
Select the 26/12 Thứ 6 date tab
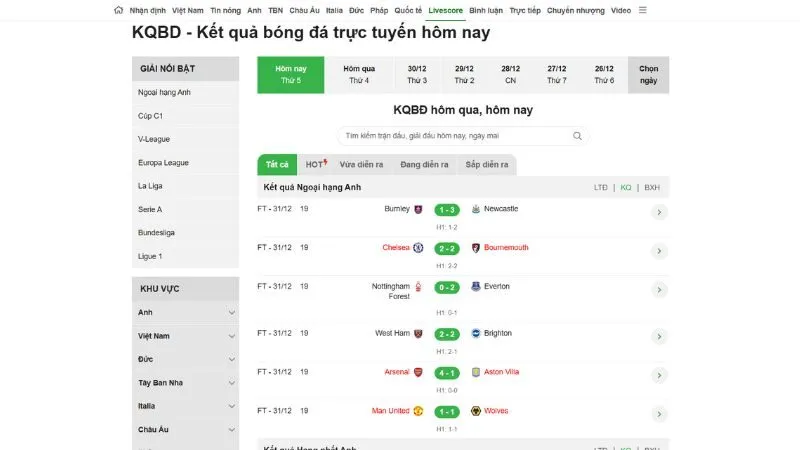[604, 74]
